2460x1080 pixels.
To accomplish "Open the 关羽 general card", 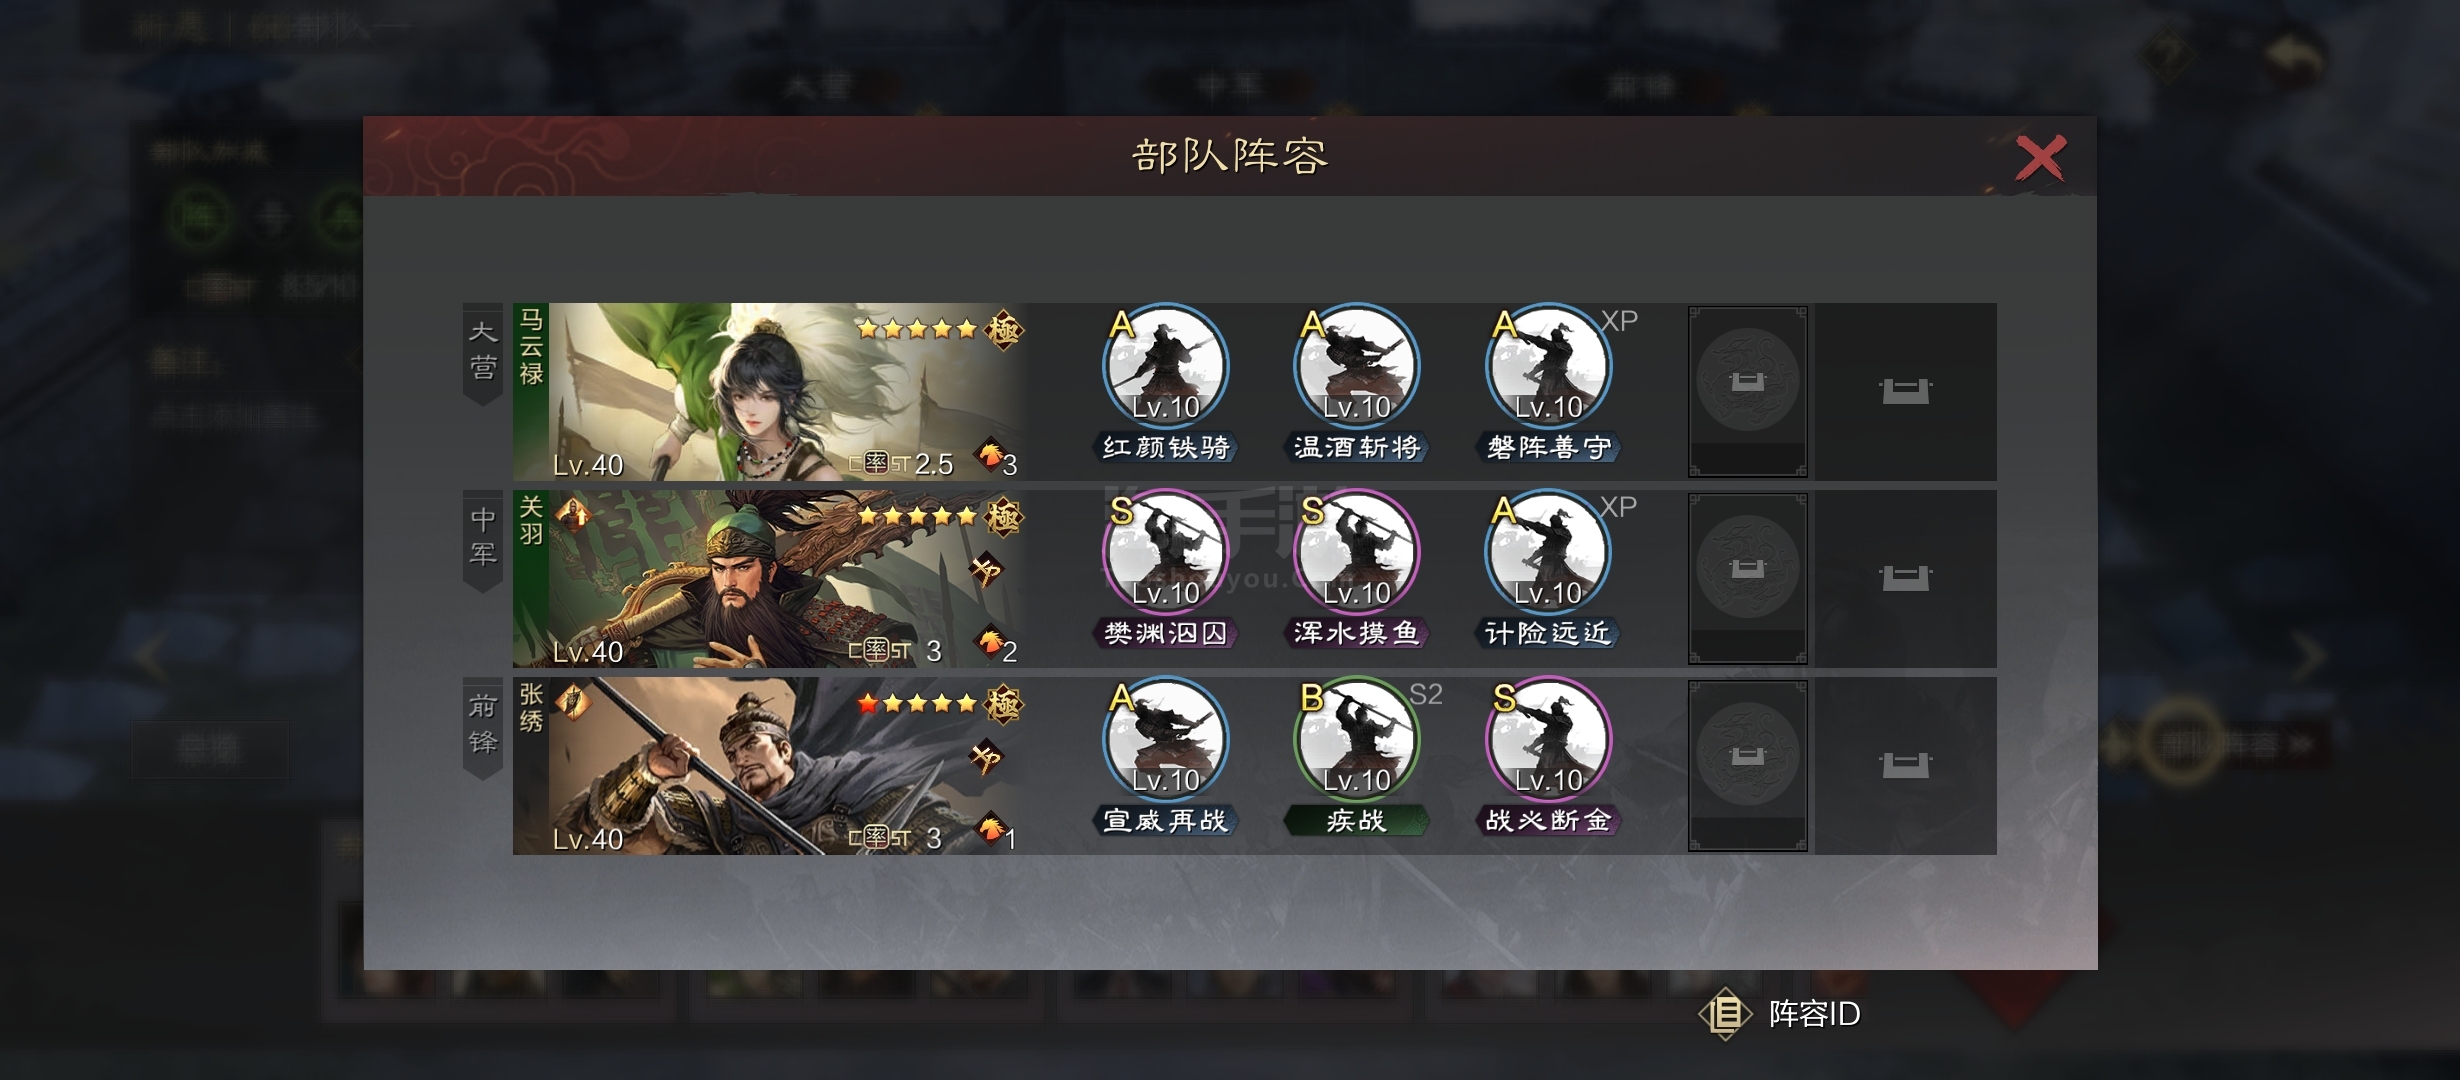I will [770, 578].
